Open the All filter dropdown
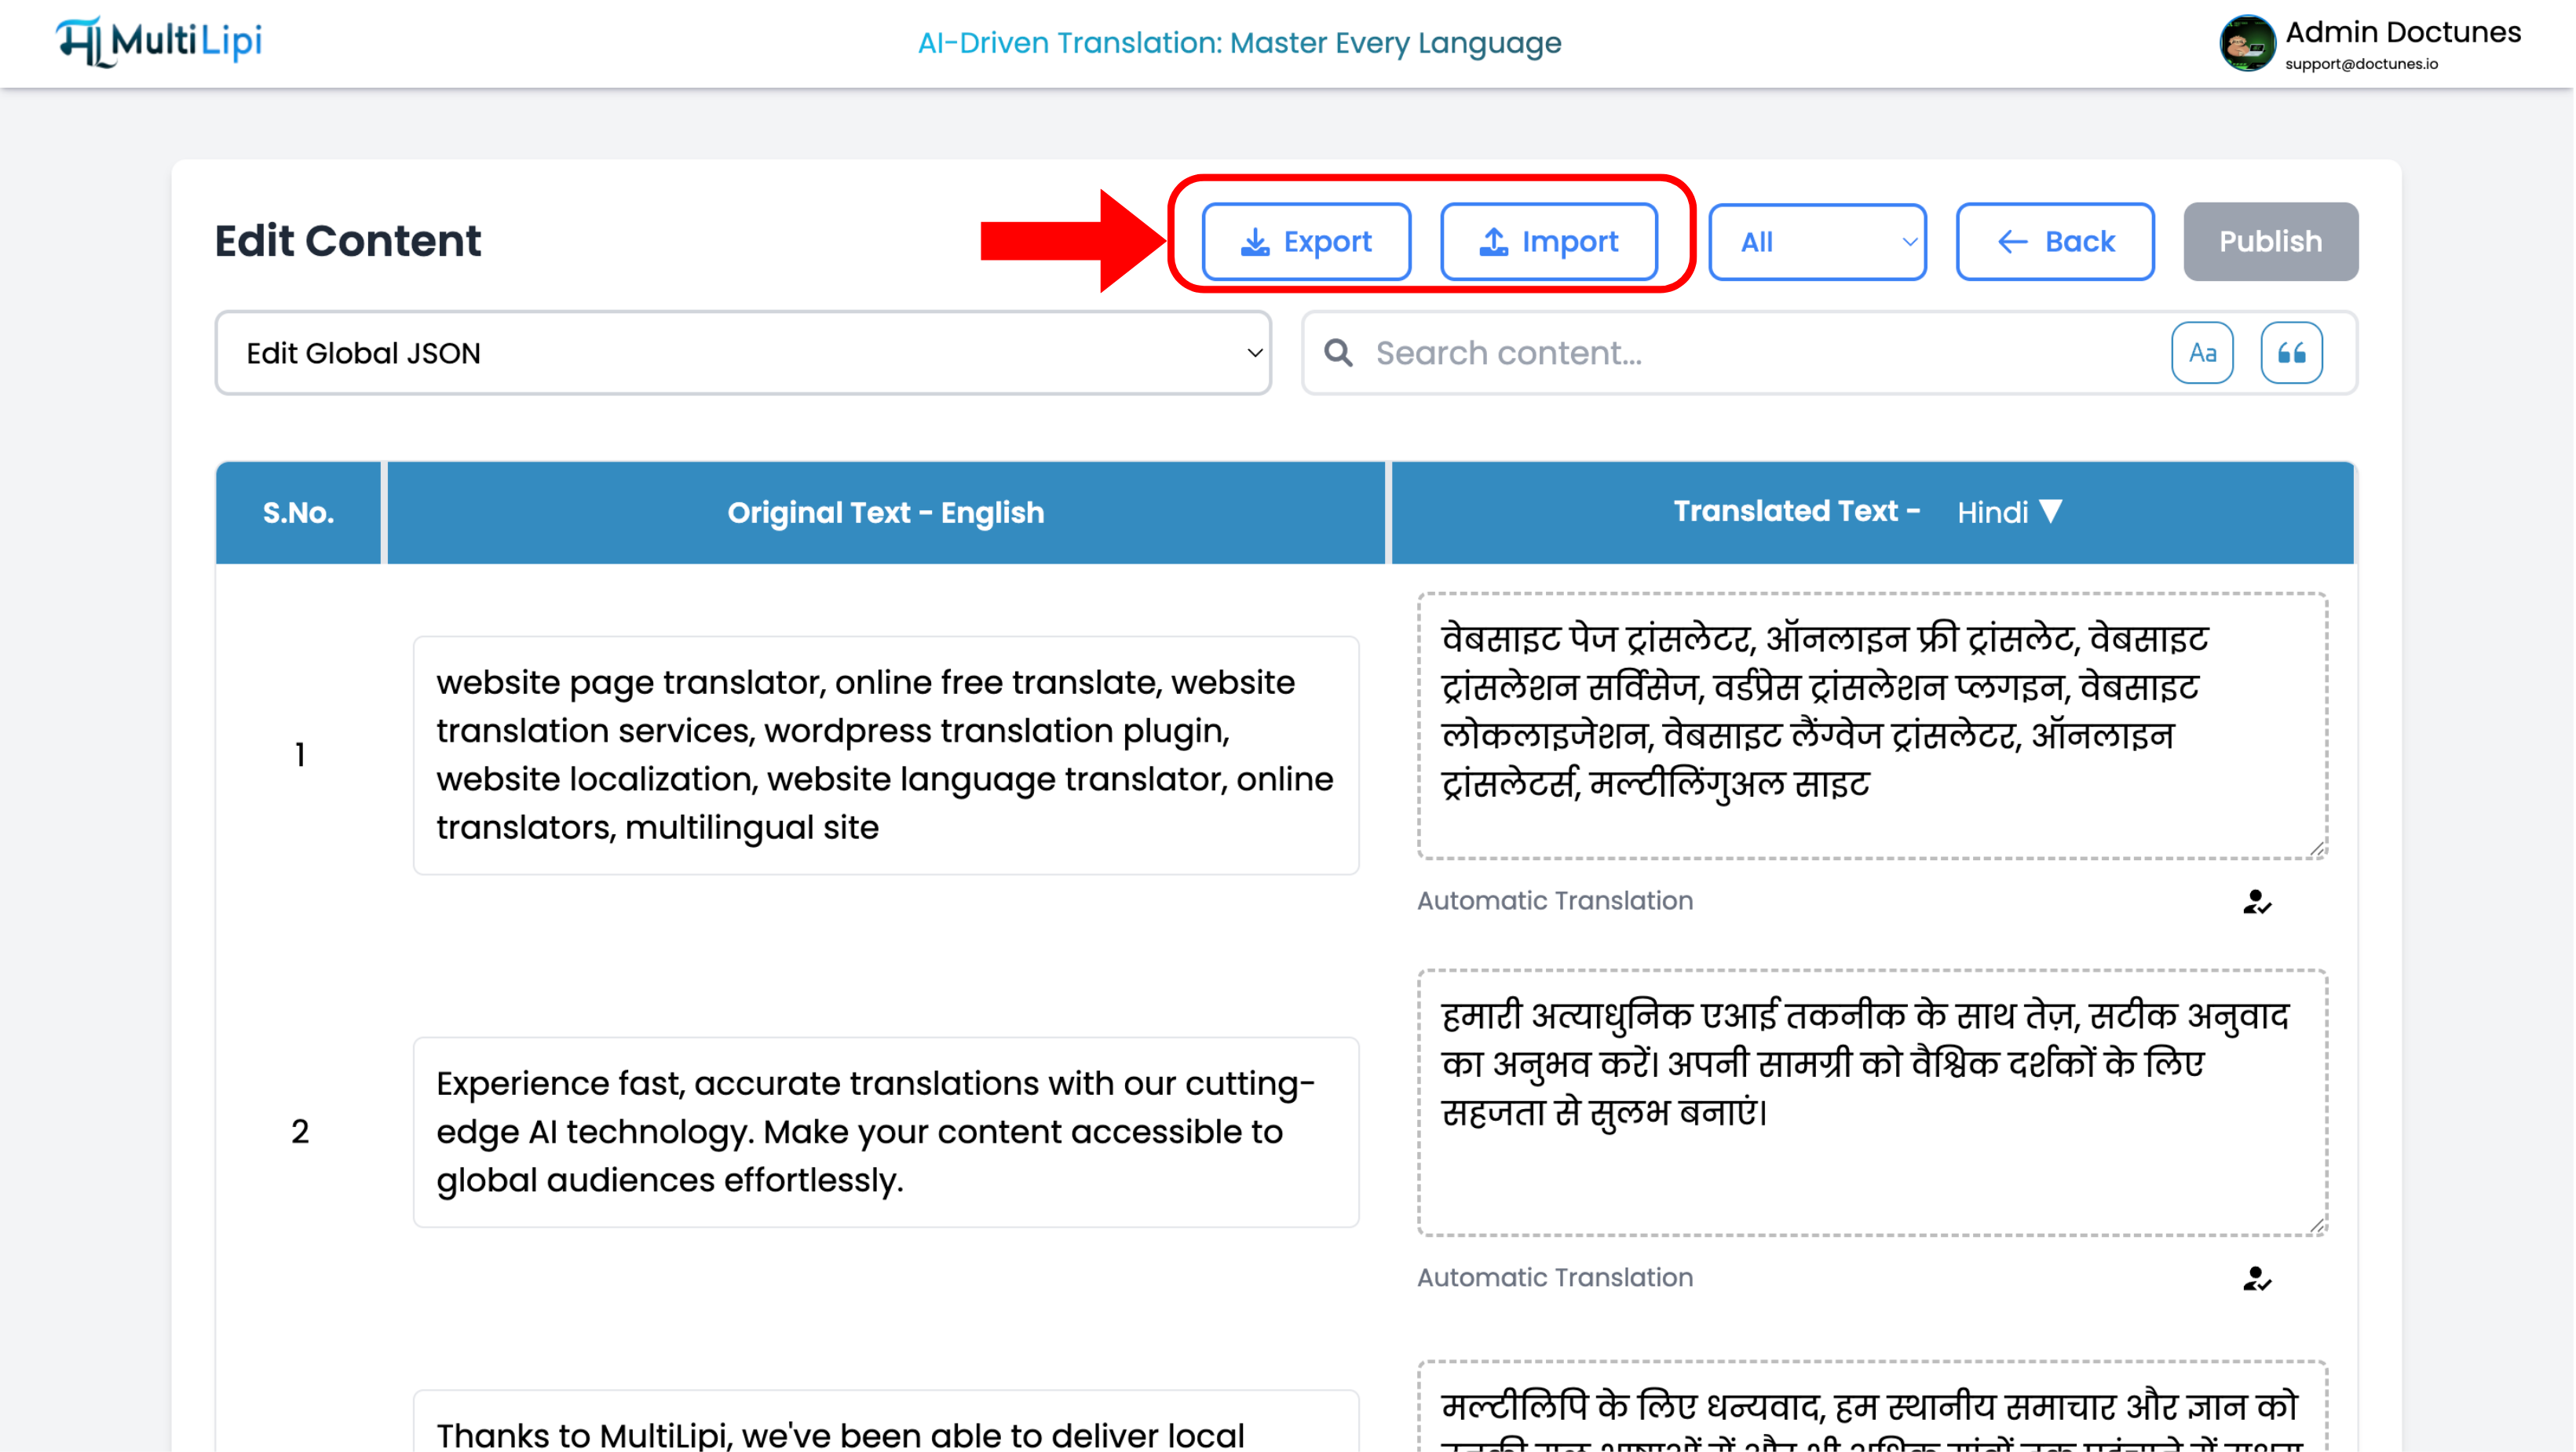 (1817, 242)
